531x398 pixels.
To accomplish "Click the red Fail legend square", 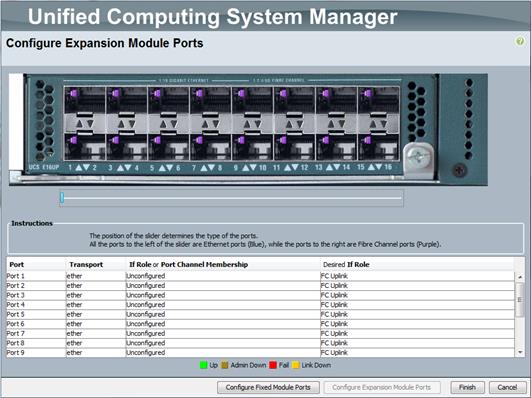I will [x=273, y=365].
